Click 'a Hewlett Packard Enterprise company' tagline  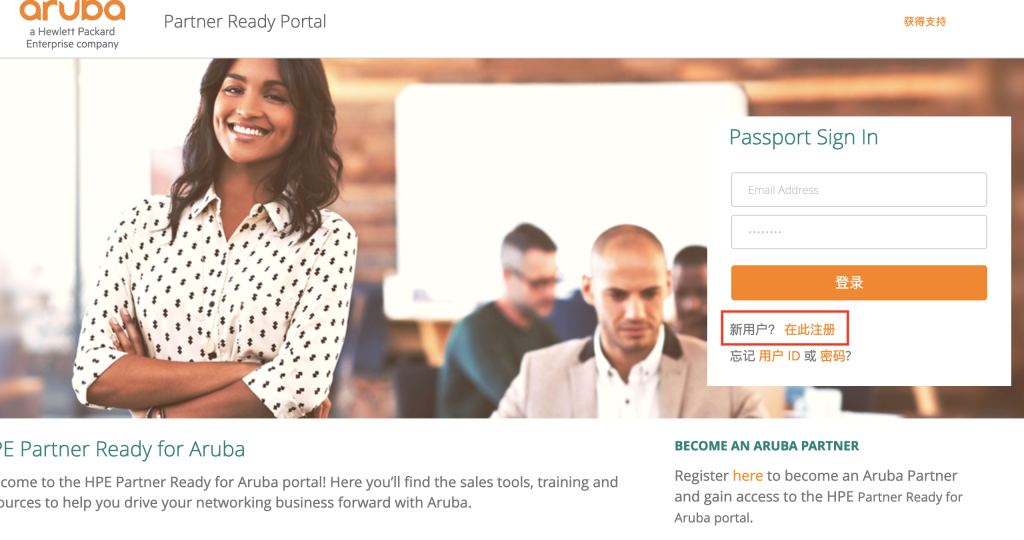[72, 38]
